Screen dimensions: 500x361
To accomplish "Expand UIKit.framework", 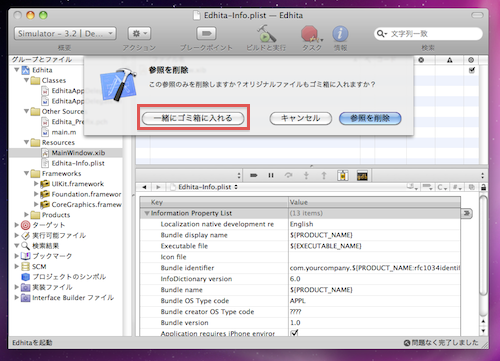I will pos(36,184).
